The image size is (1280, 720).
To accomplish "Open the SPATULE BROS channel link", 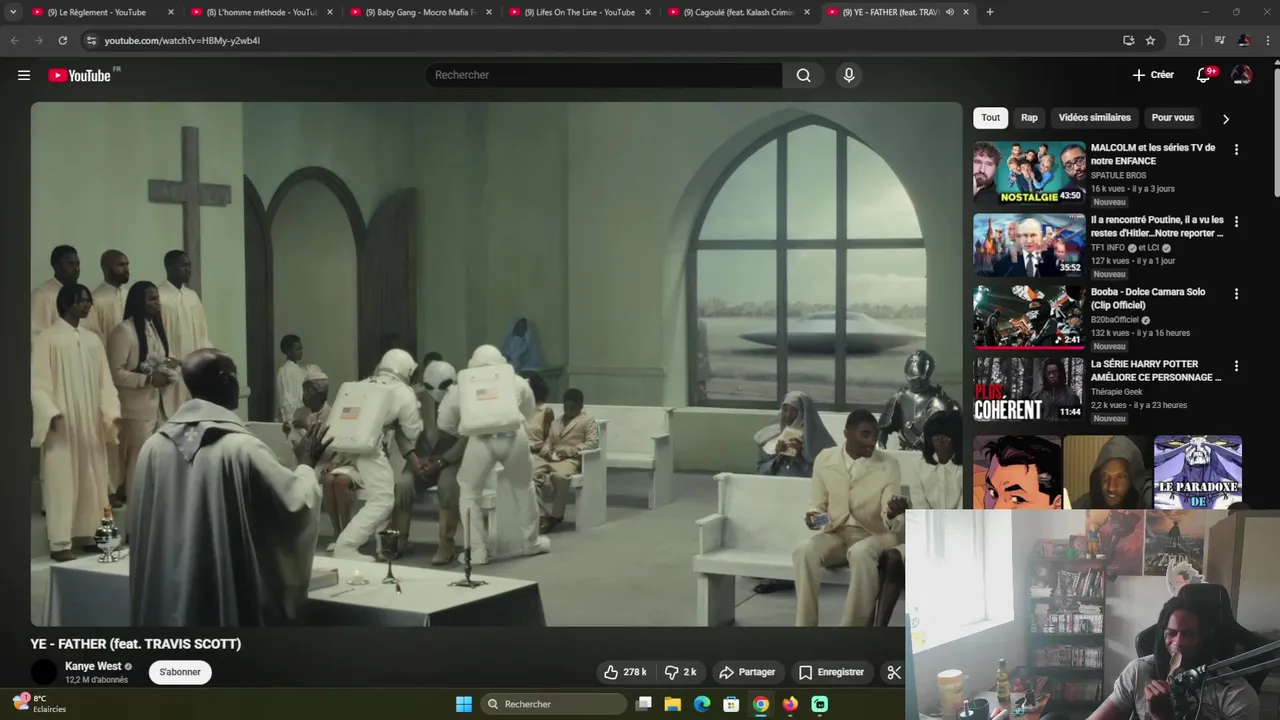I will 1118,175.
